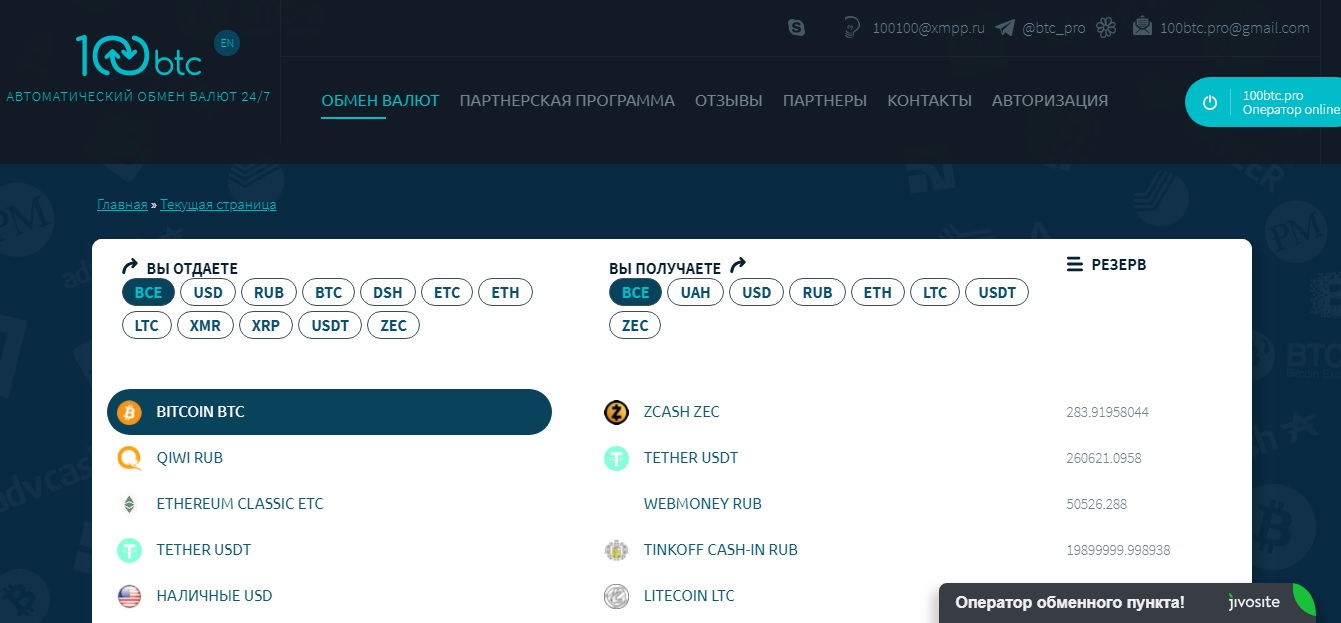Click the Telegram icon beside @btc_pro
Screen dimensions: 1341x623
(x=1005, y=28)
